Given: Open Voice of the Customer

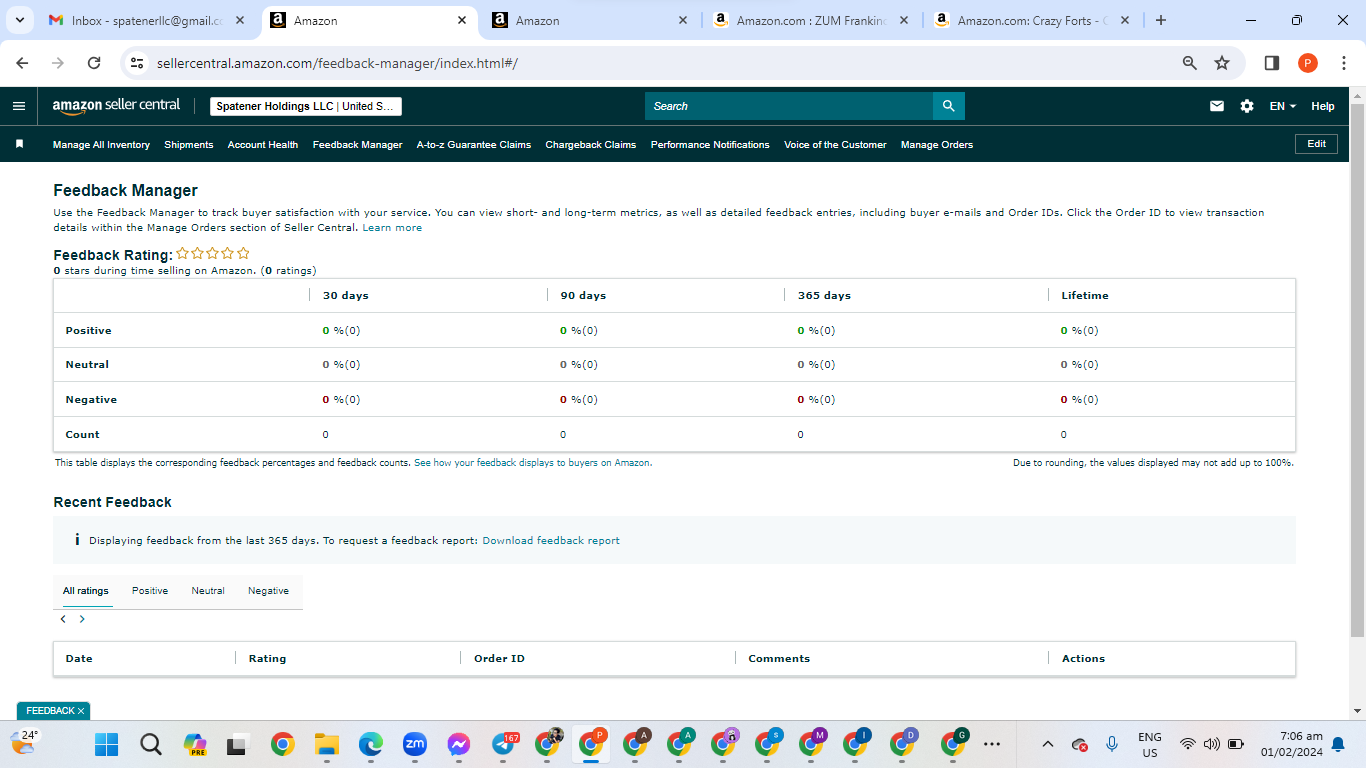Looking at the screenshot, I should tap(835, 145).
